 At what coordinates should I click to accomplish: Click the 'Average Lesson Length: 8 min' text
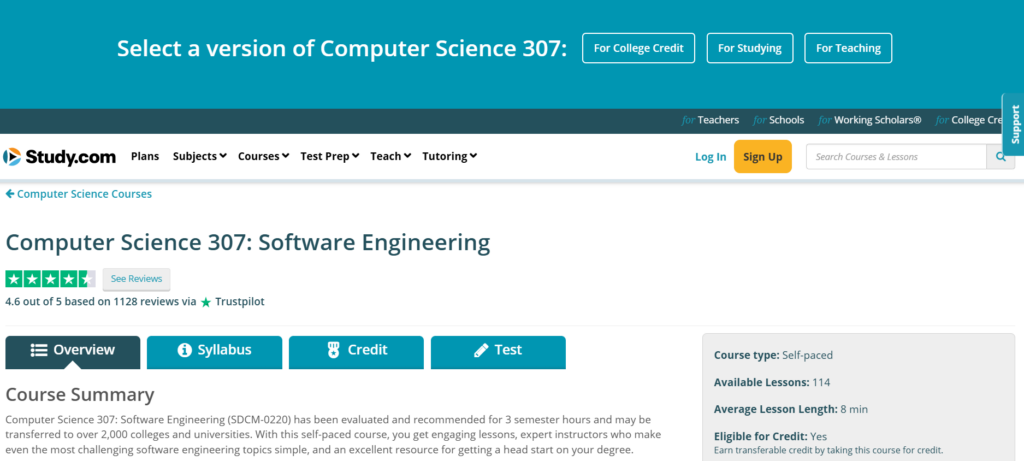(791, 409)
